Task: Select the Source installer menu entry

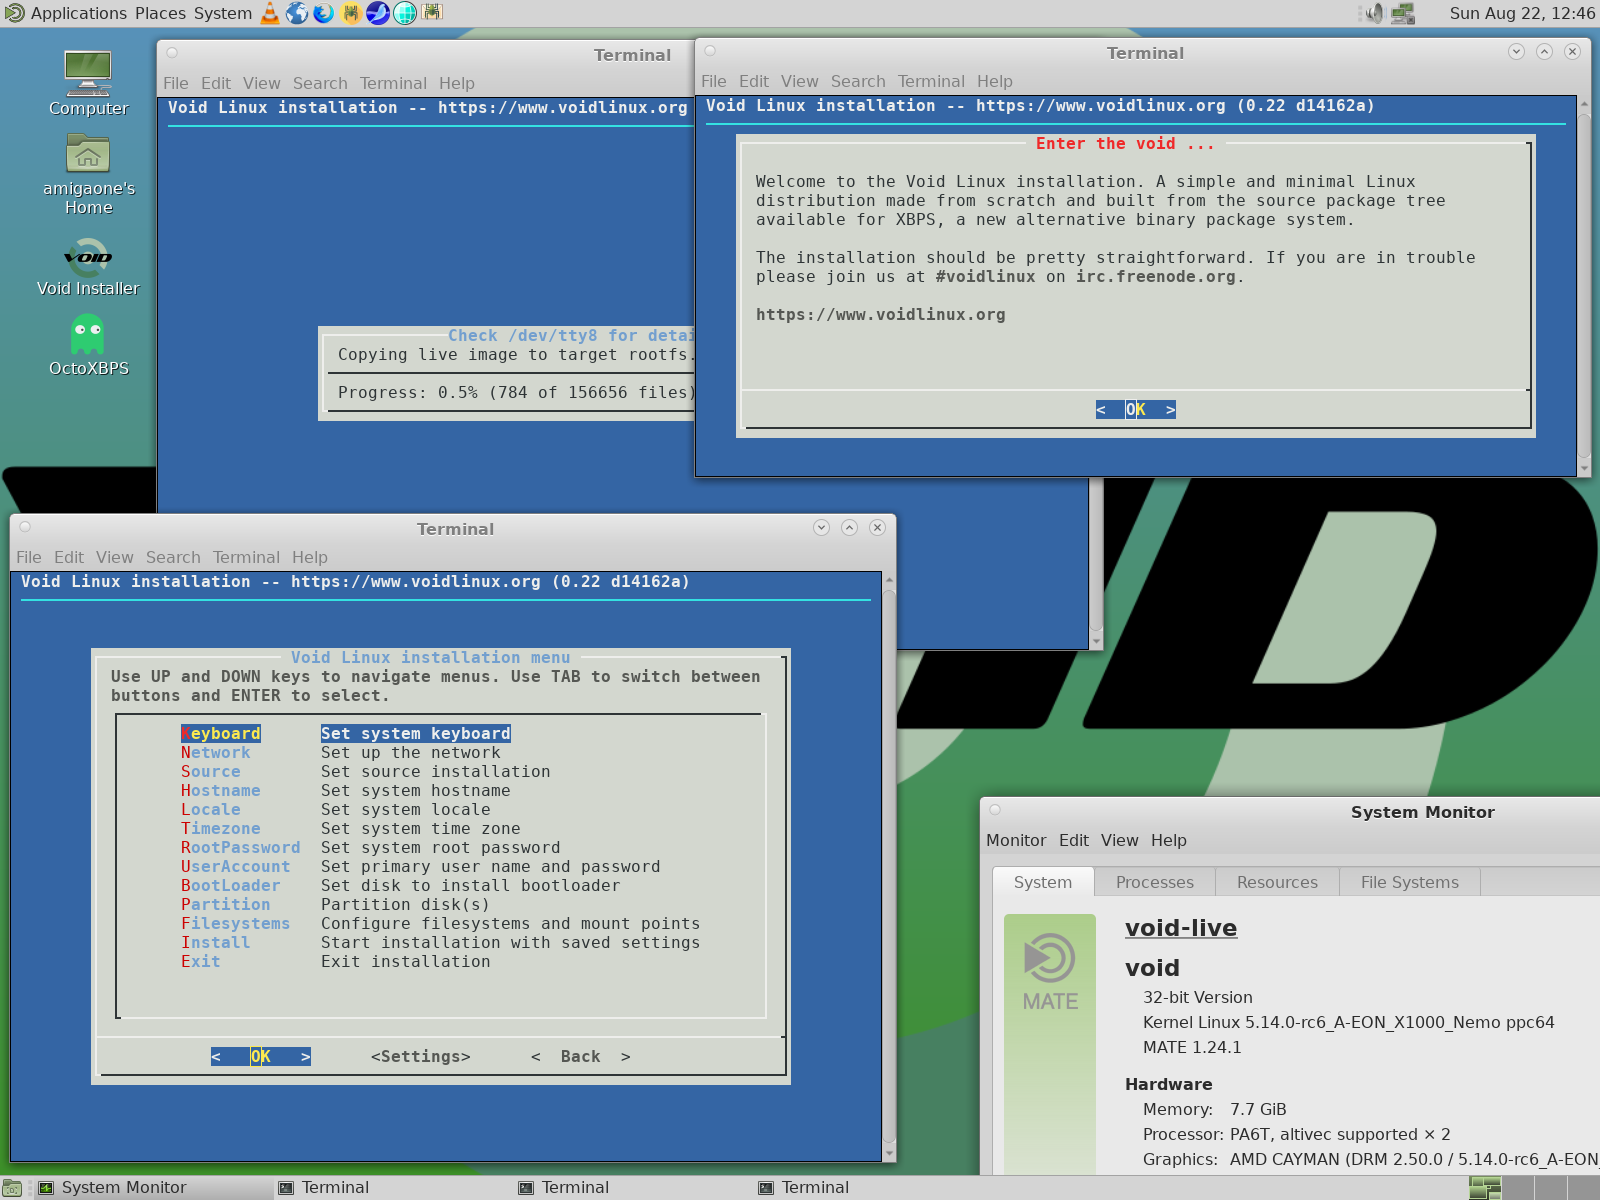Action: pyautogui.click(x=366, y=771)
